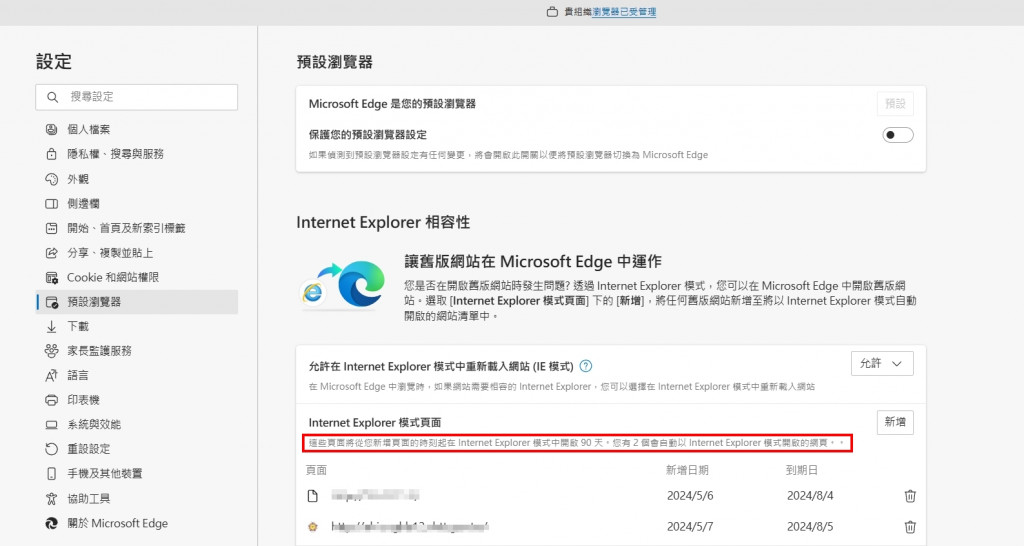Click the 頁面 column header
This screenshot has height=546, width=1024.
(x=317, y=470)
